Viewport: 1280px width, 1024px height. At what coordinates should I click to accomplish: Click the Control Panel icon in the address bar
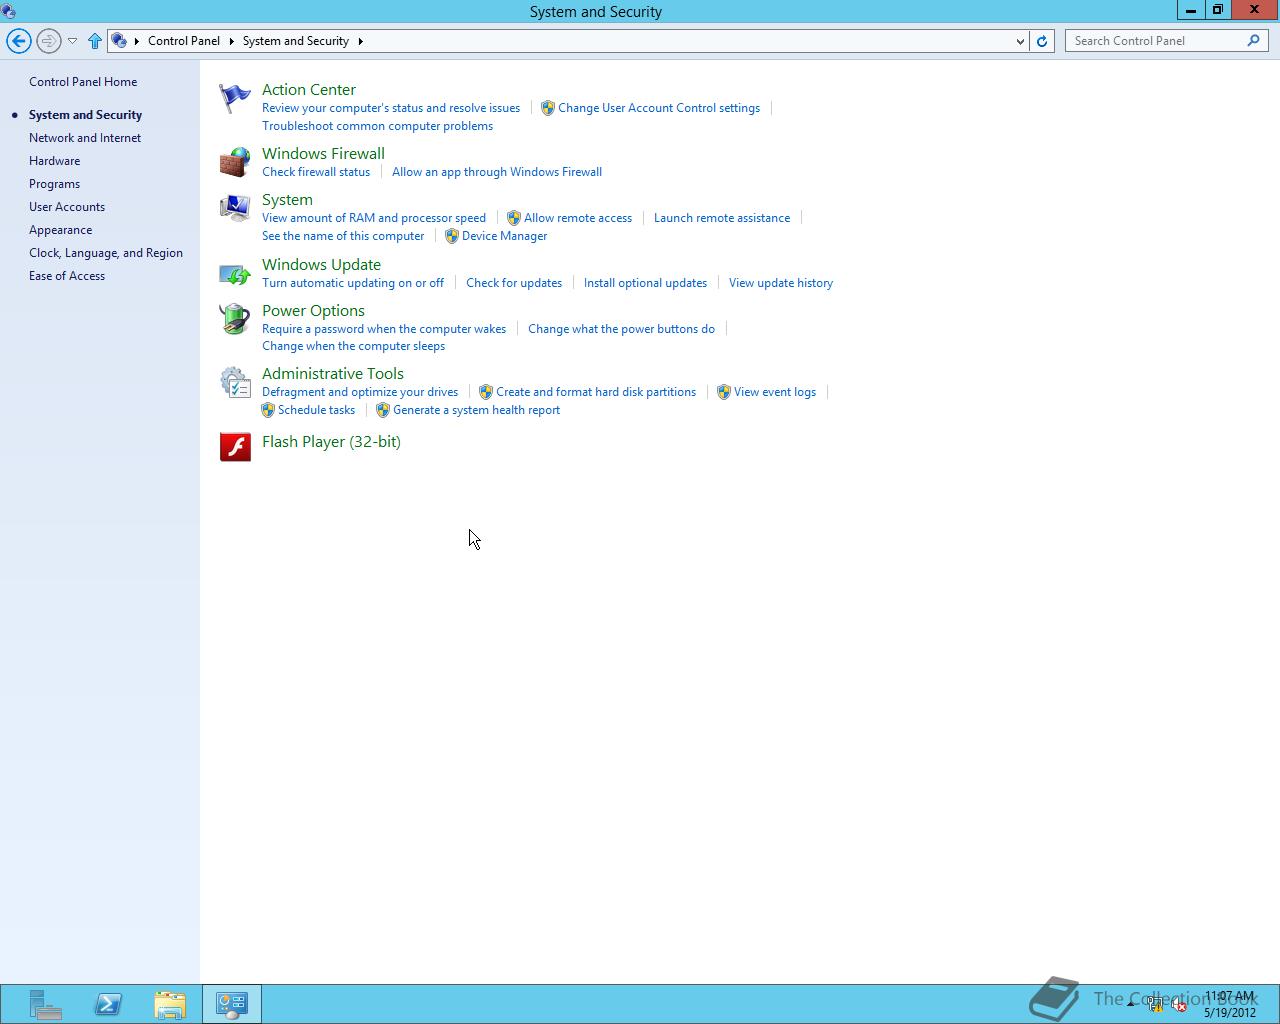(x=119, y=41)
